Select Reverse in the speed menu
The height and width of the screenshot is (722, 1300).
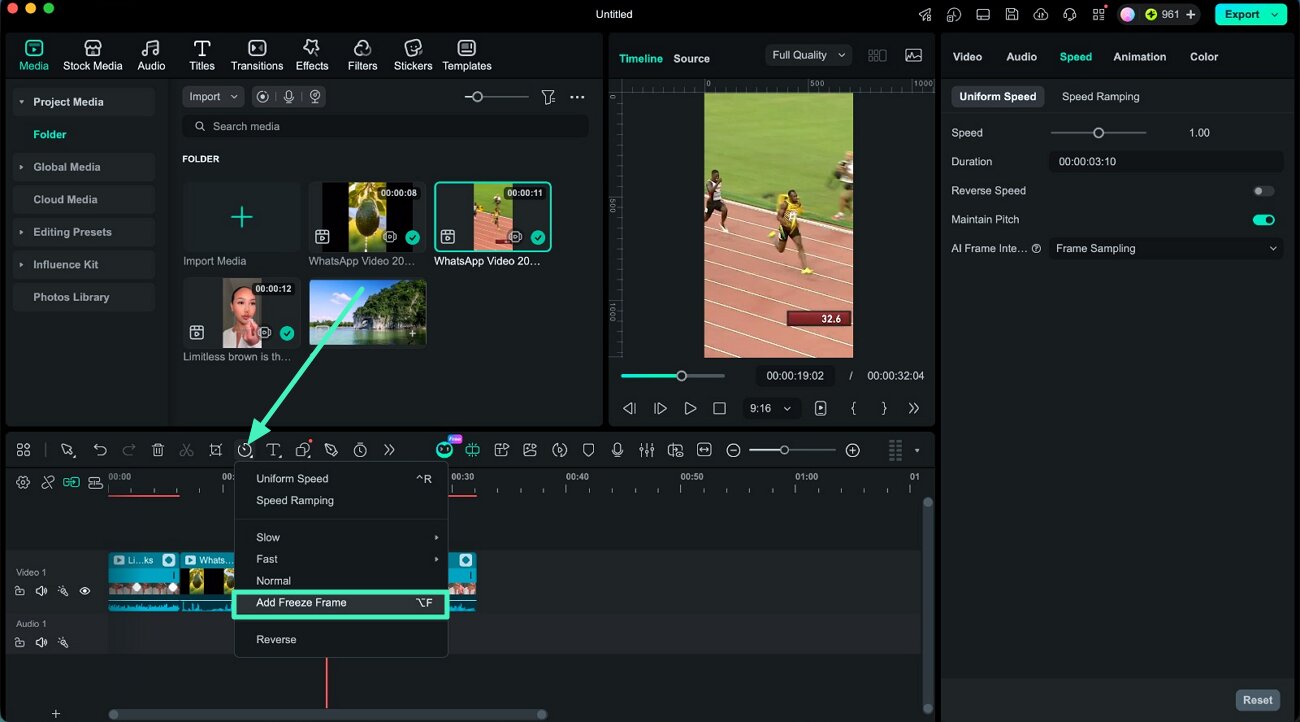341,639
